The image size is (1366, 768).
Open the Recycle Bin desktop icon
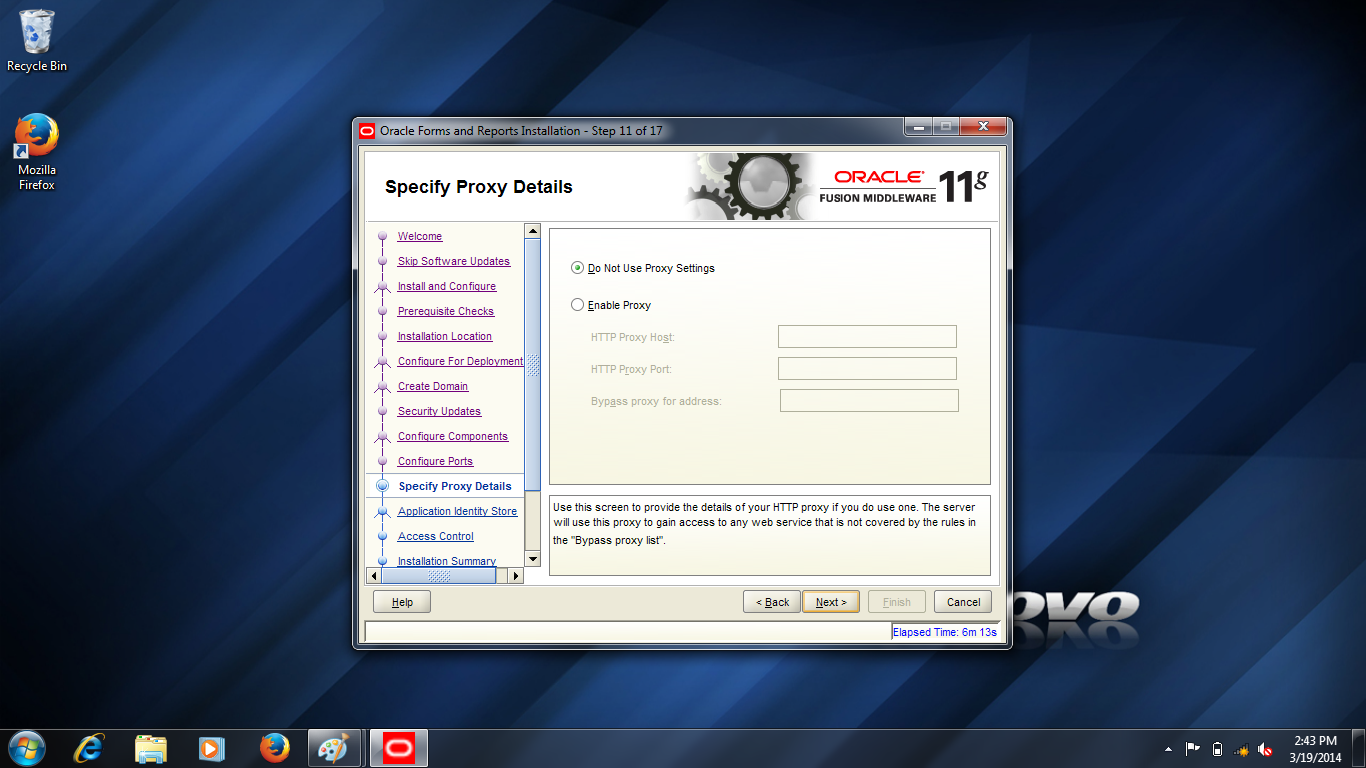pyautogui.click(x=37, y=40)
